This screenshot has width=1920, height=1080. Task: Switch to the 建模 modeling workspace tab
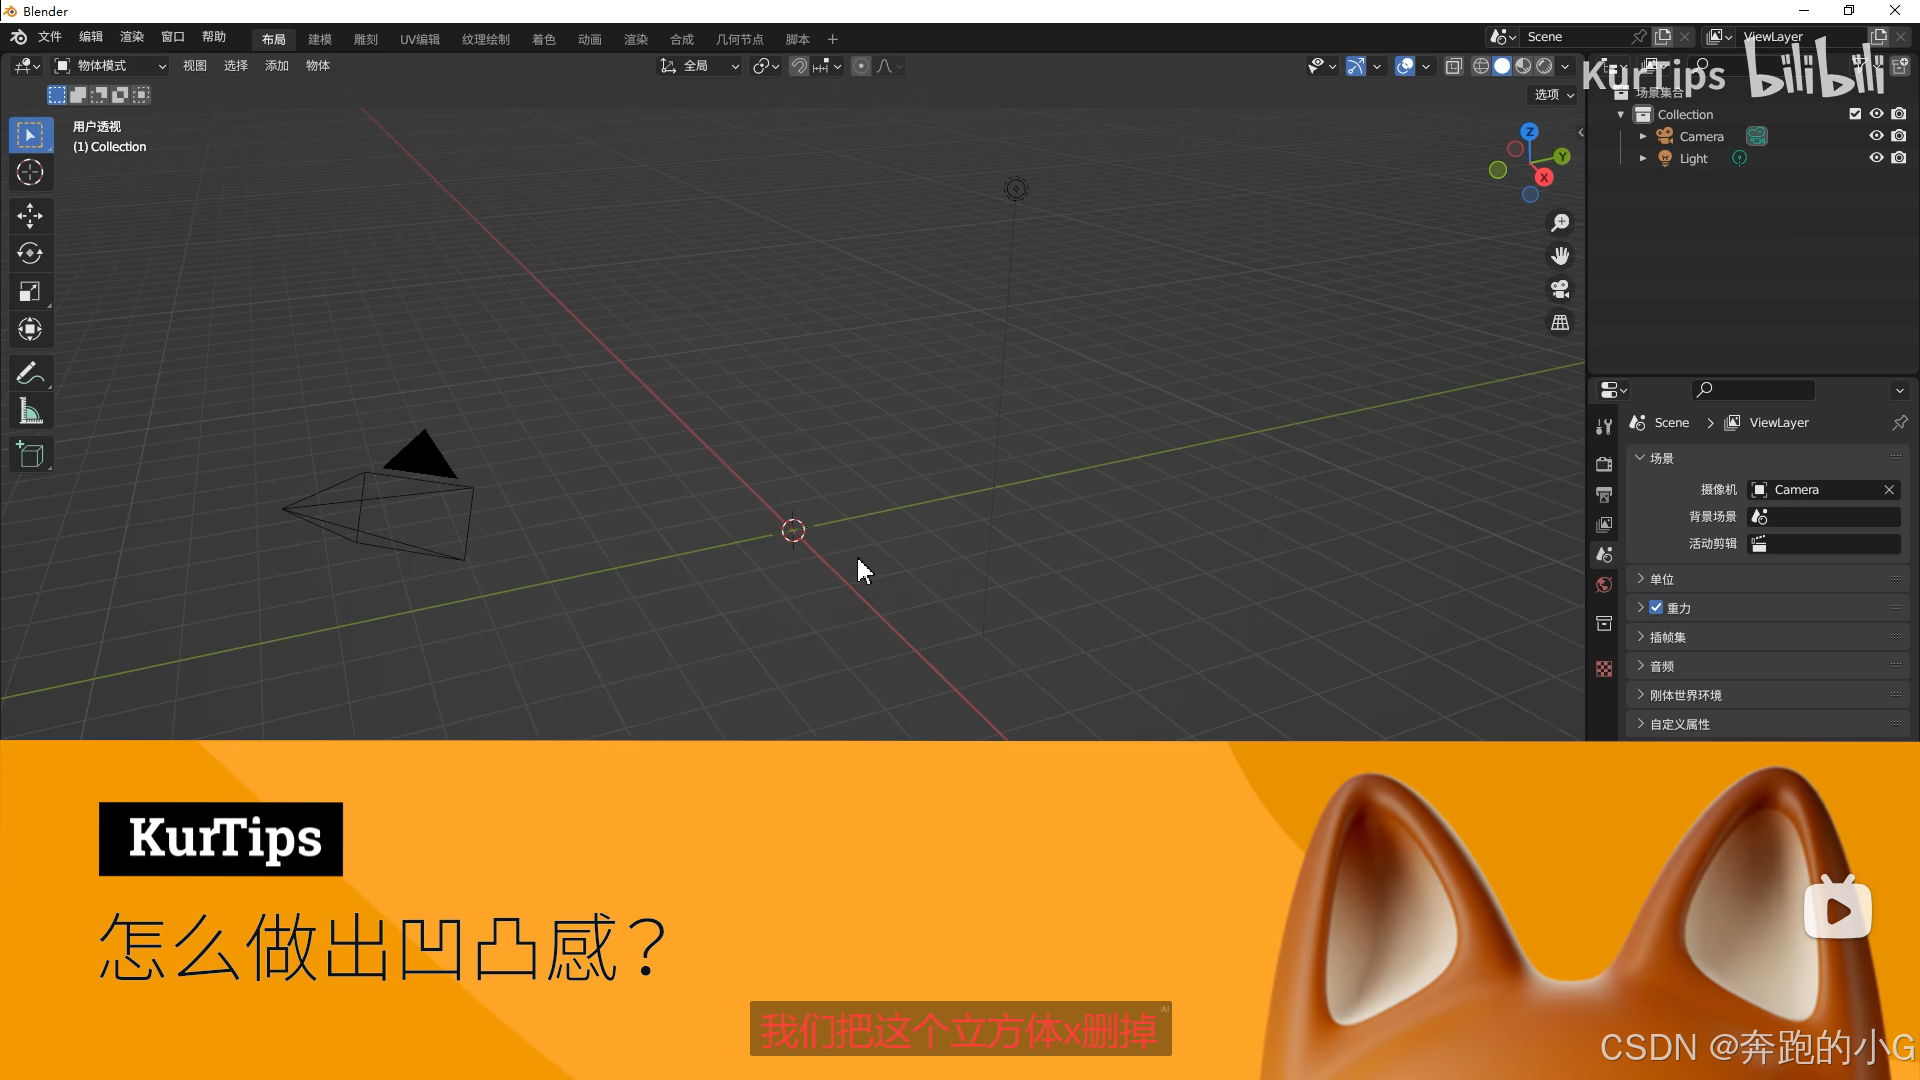(320, 39)
